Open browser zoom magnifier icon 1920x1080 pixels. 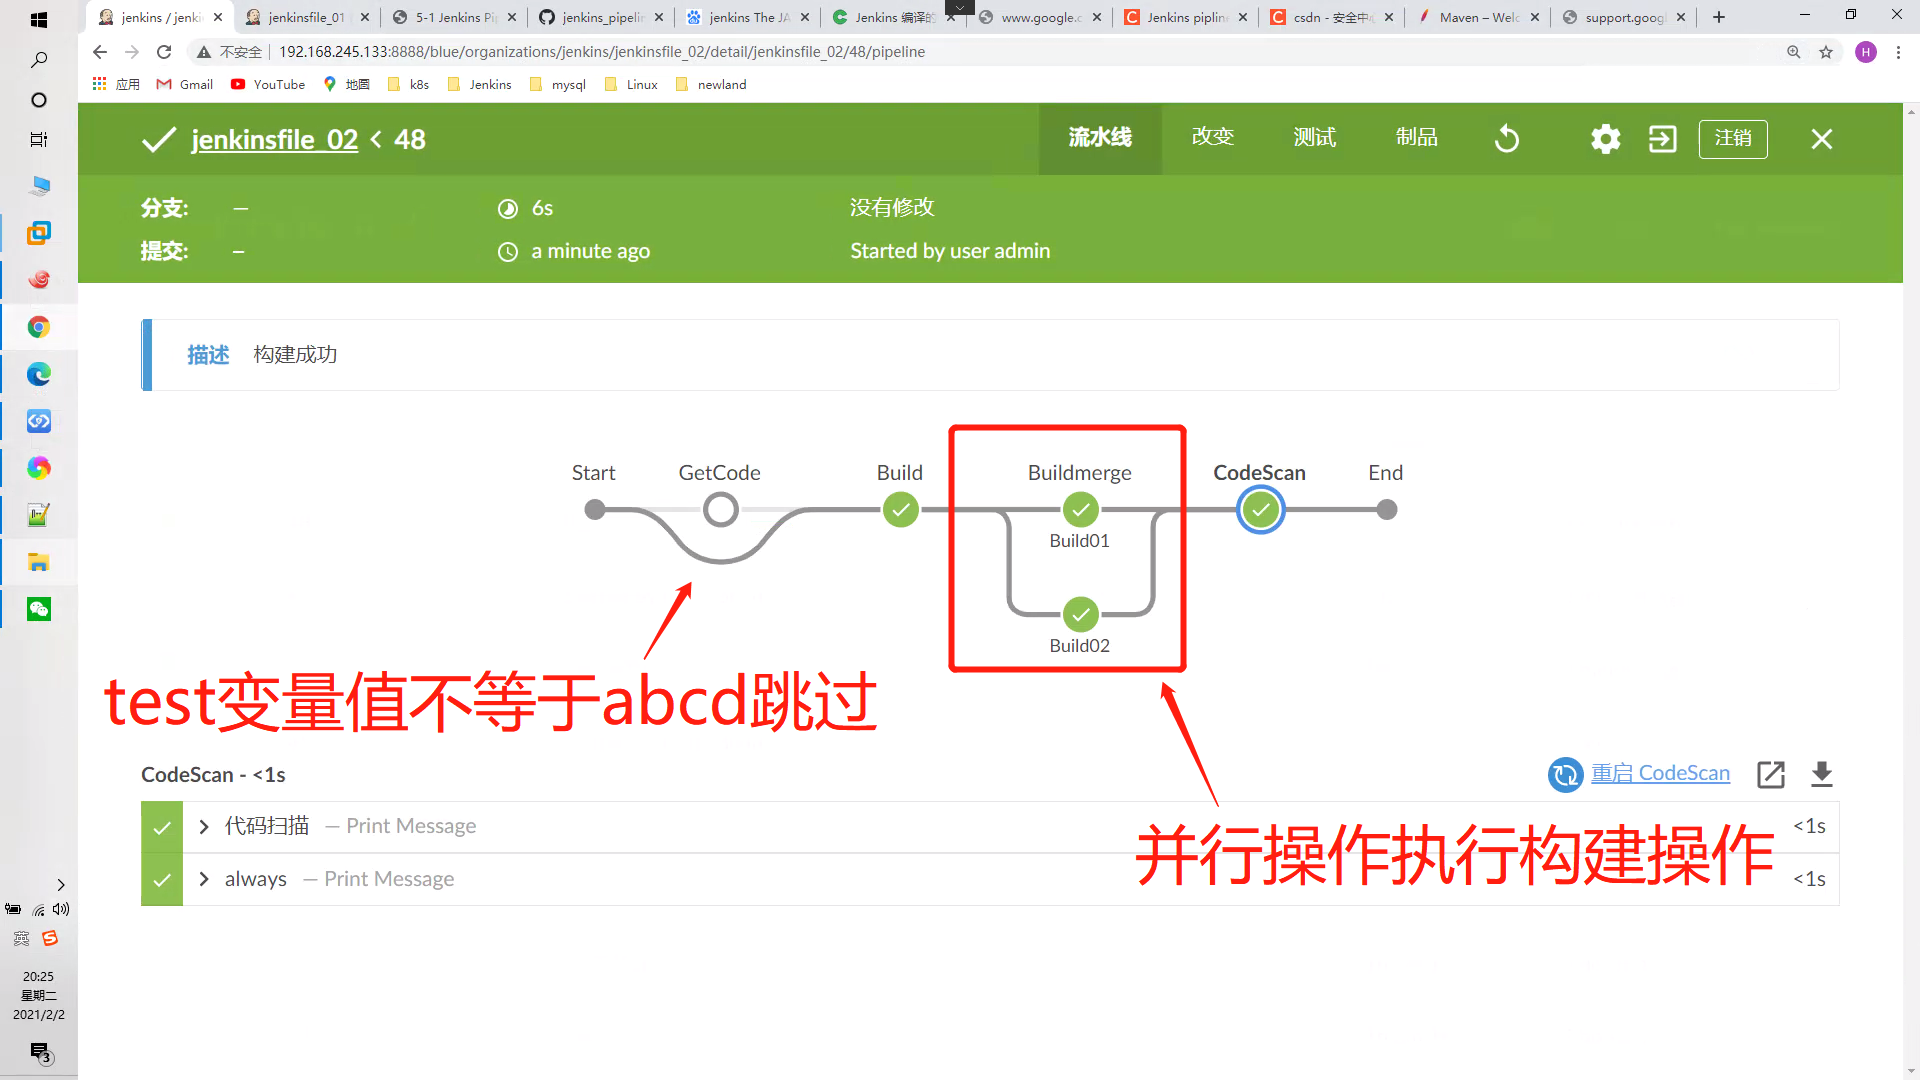(x=1794, y=52)
